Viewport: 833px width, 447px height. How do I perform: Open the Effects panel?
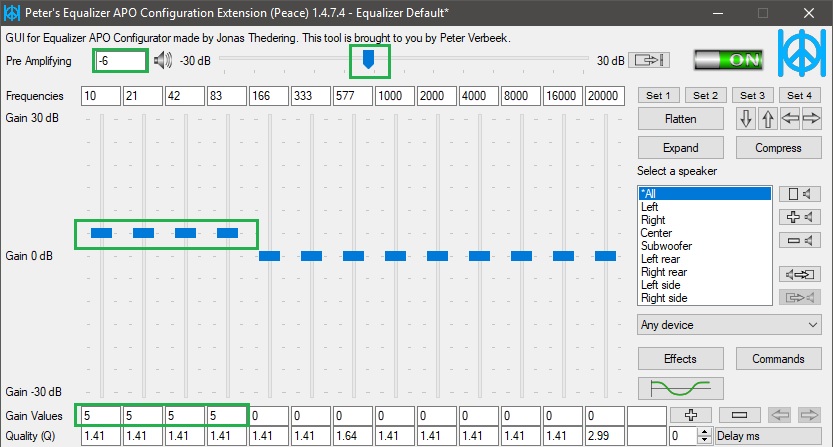point(681,359)
